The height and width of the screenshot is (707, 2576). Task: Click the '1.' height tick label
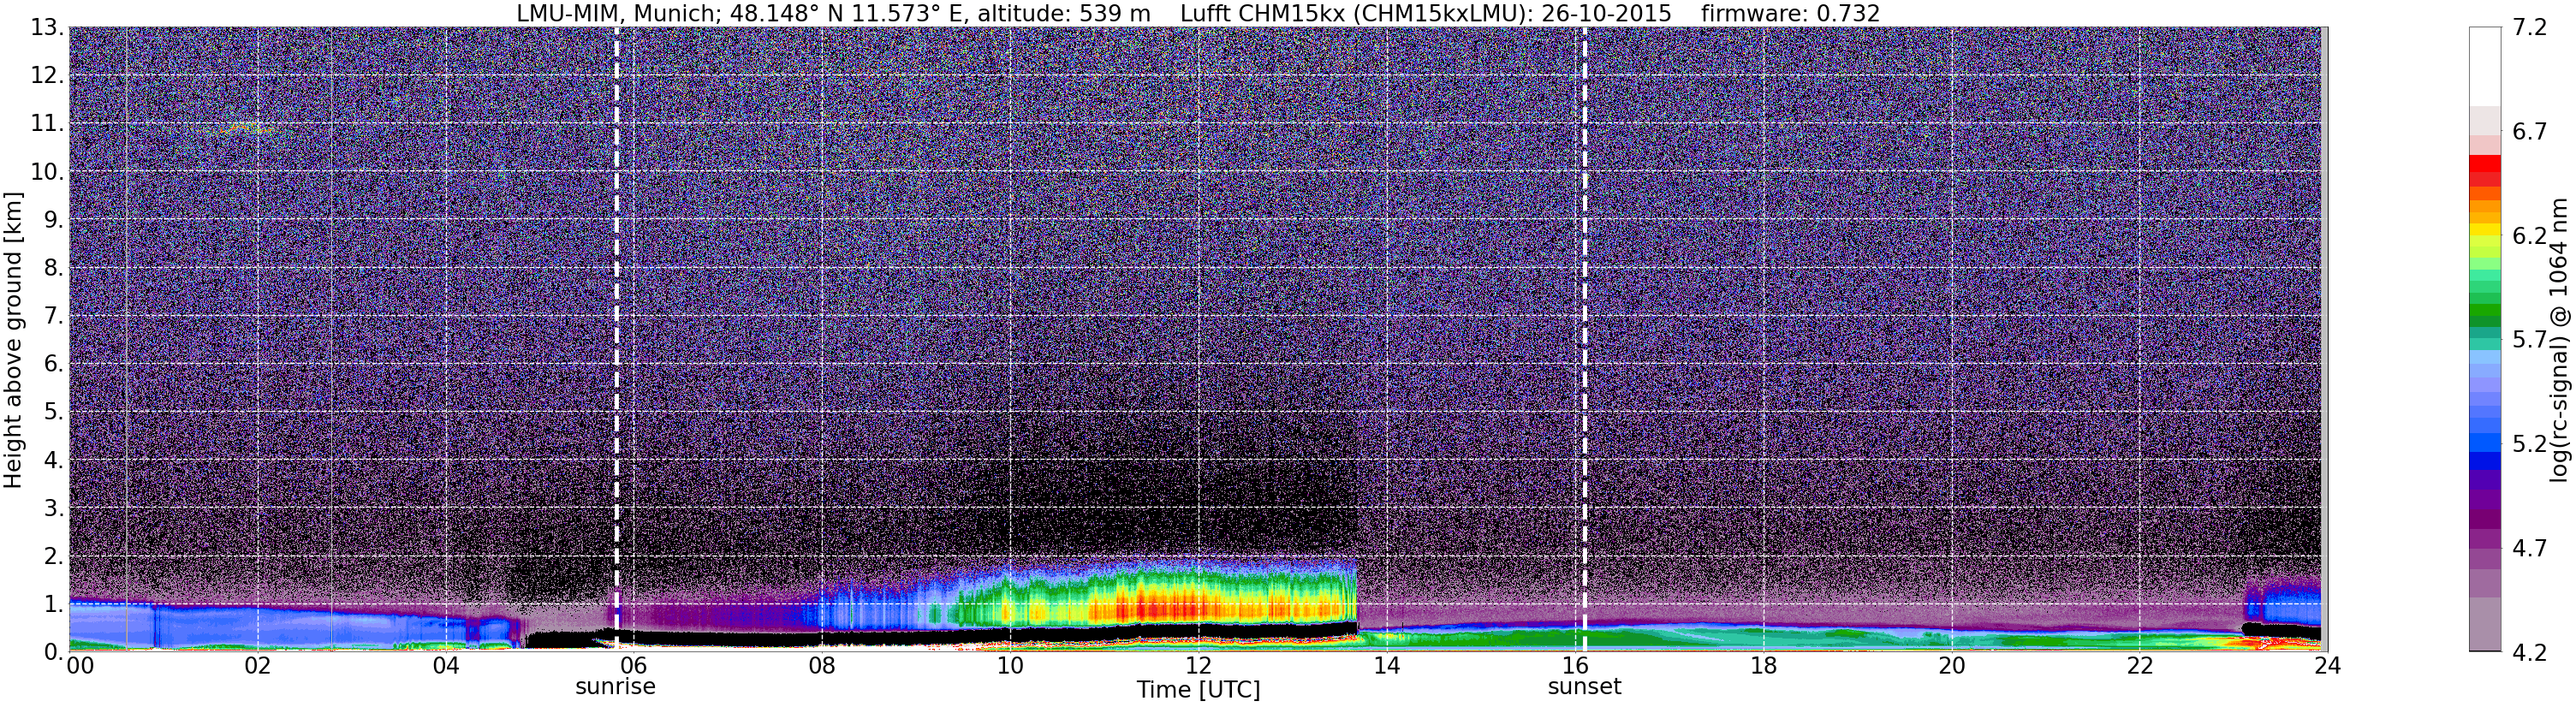[54, 604]
